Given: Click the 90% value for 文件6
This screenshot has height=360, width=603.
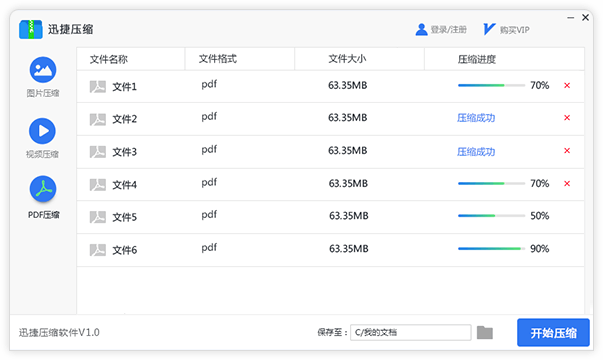Looking at the screenshot, I should [x=540, y=249].
